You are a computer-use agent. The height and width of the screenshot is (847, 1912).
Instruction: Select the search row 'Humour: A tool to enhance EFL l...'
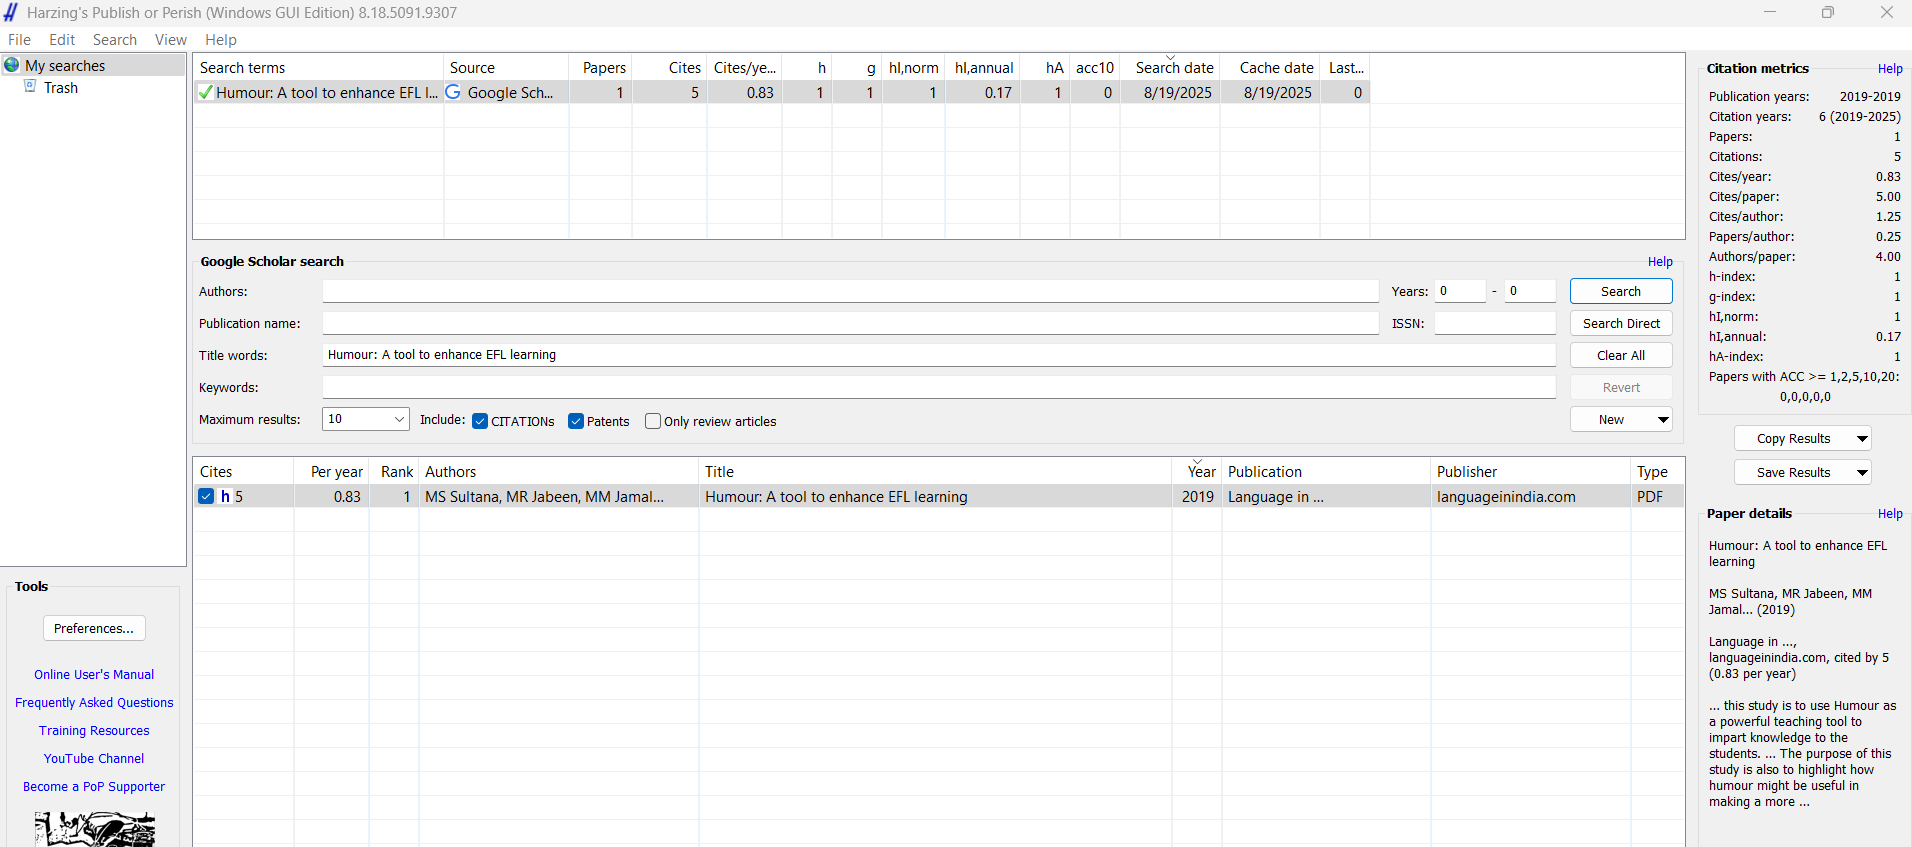327,93
